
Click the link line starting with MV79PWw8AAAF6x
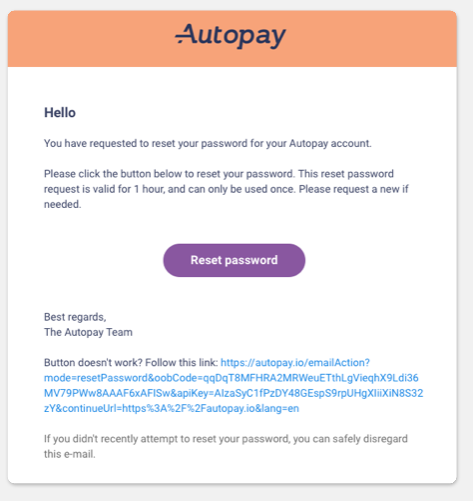(233, 393)
